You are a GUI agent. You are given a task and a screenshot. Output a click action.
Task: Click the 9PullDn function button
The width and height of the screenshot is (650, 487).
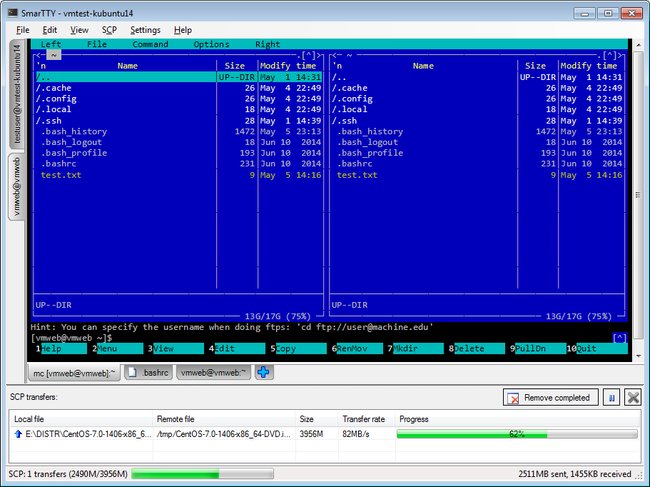tap(538, 349)
